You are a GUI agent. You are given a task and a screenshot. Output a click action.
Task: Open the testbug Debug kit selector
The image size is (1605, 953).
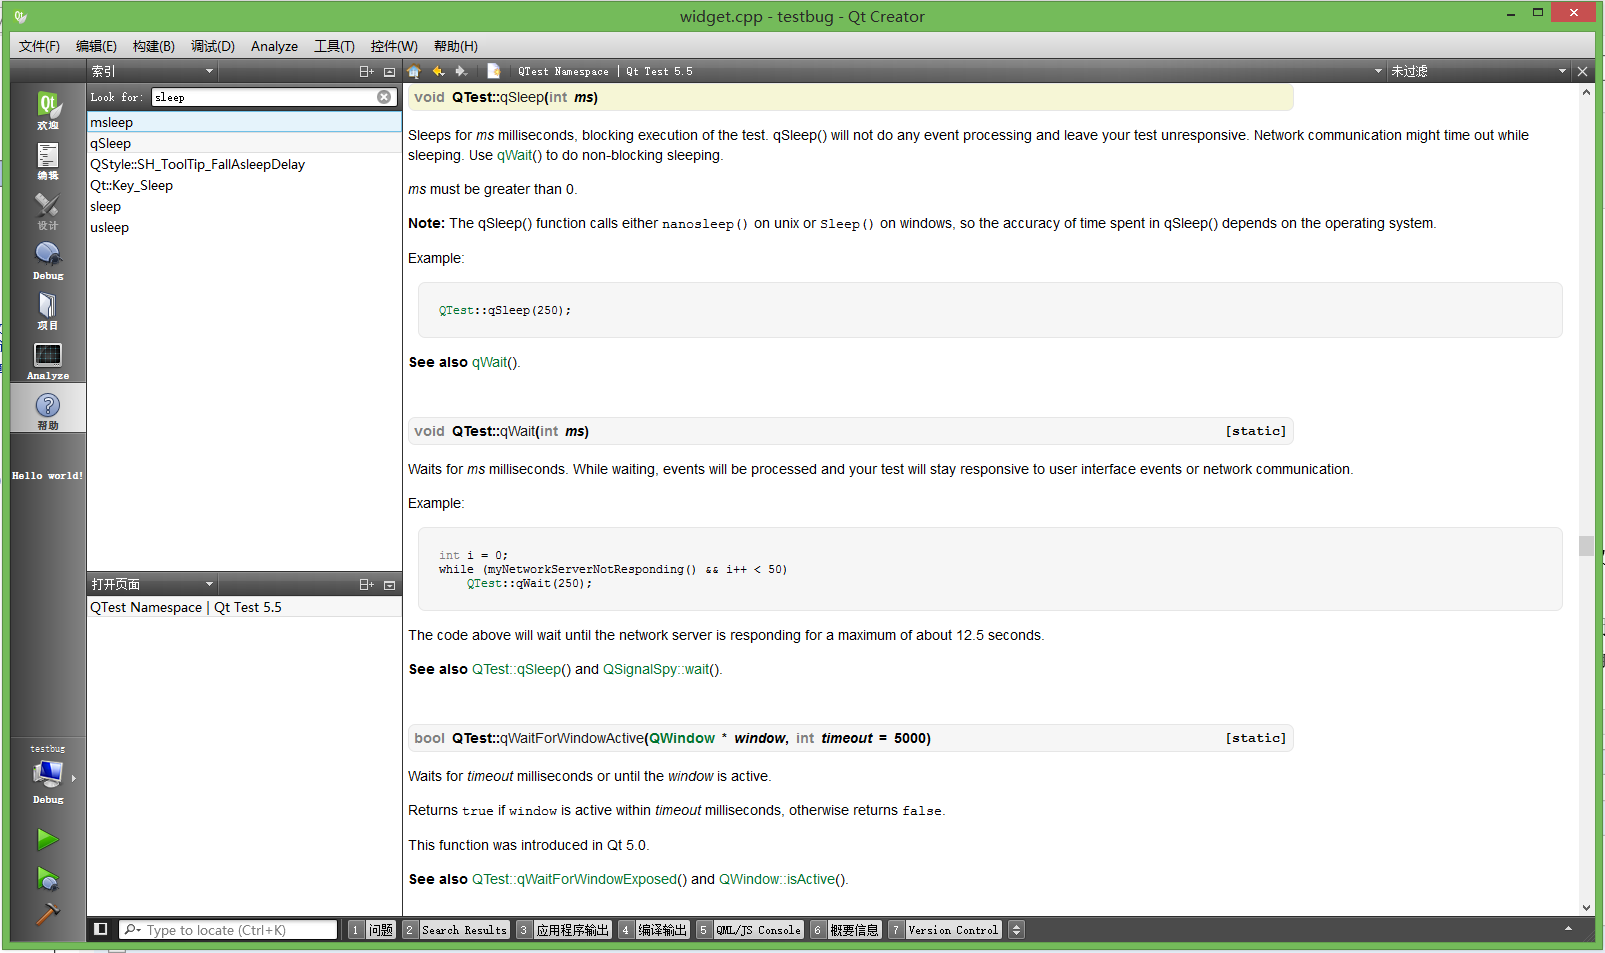pyautogui.click(x=48, y=775)
